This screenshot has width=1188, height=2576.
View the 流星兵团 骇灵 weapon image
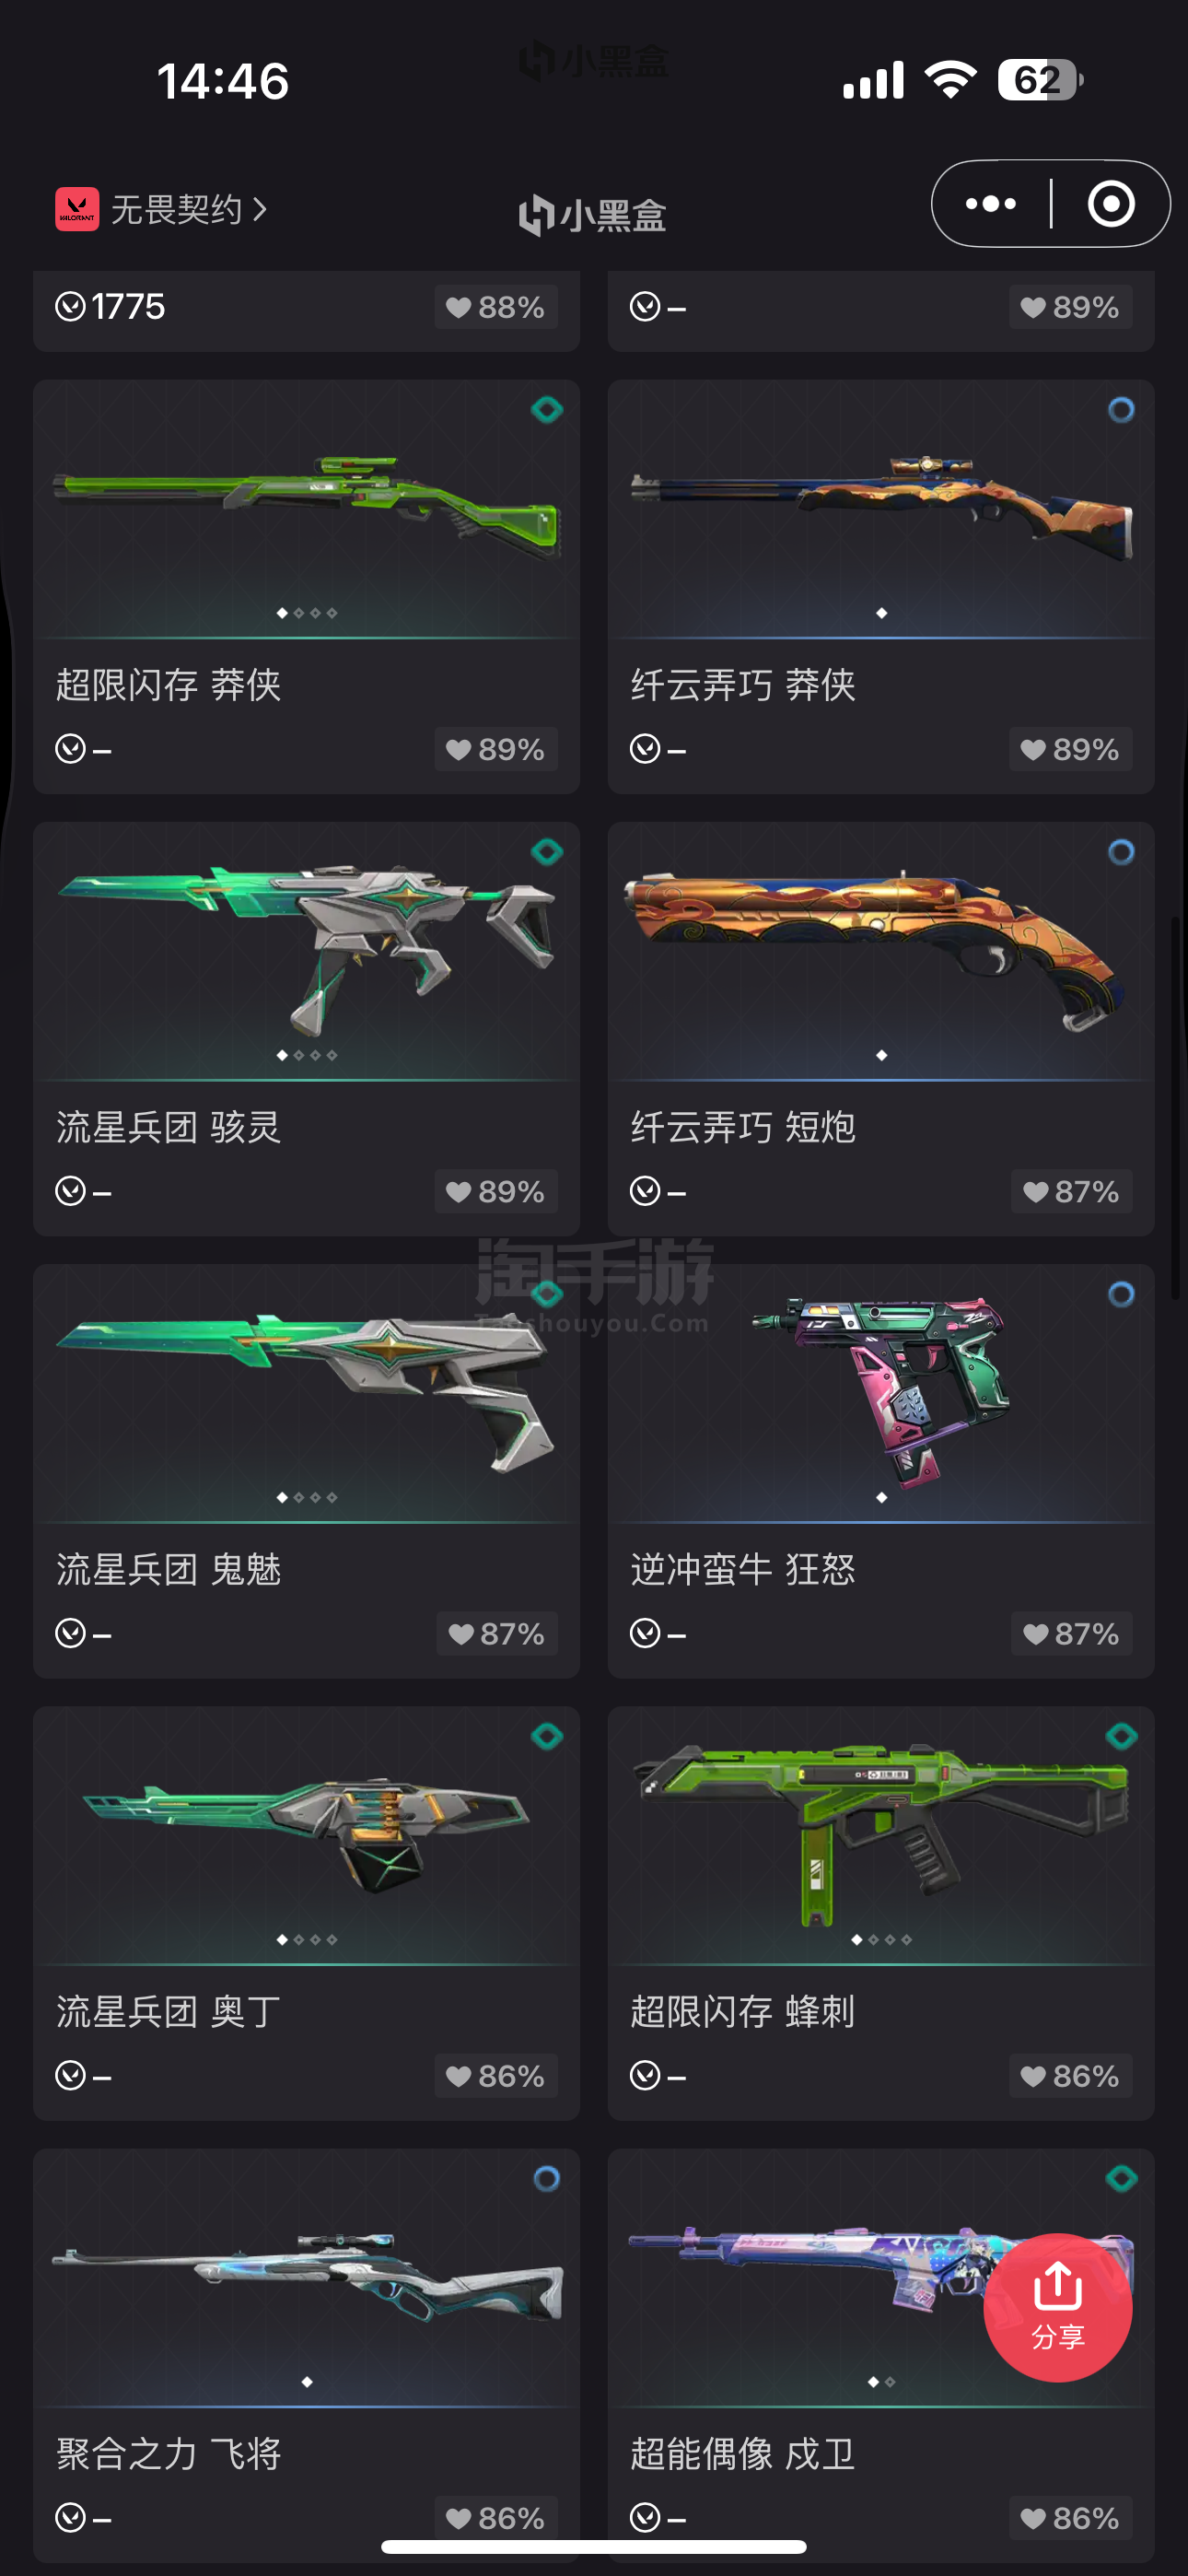(306, 950)
